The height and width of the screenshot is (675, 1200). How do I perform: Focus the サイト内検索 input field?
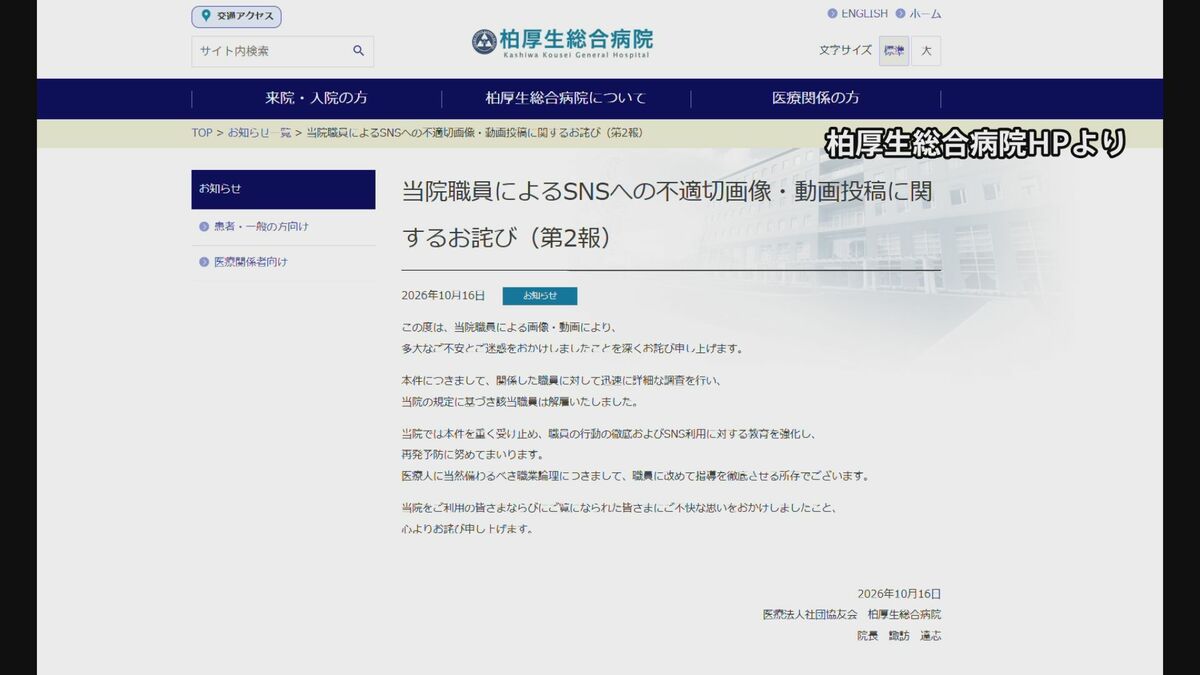(282, 51)
